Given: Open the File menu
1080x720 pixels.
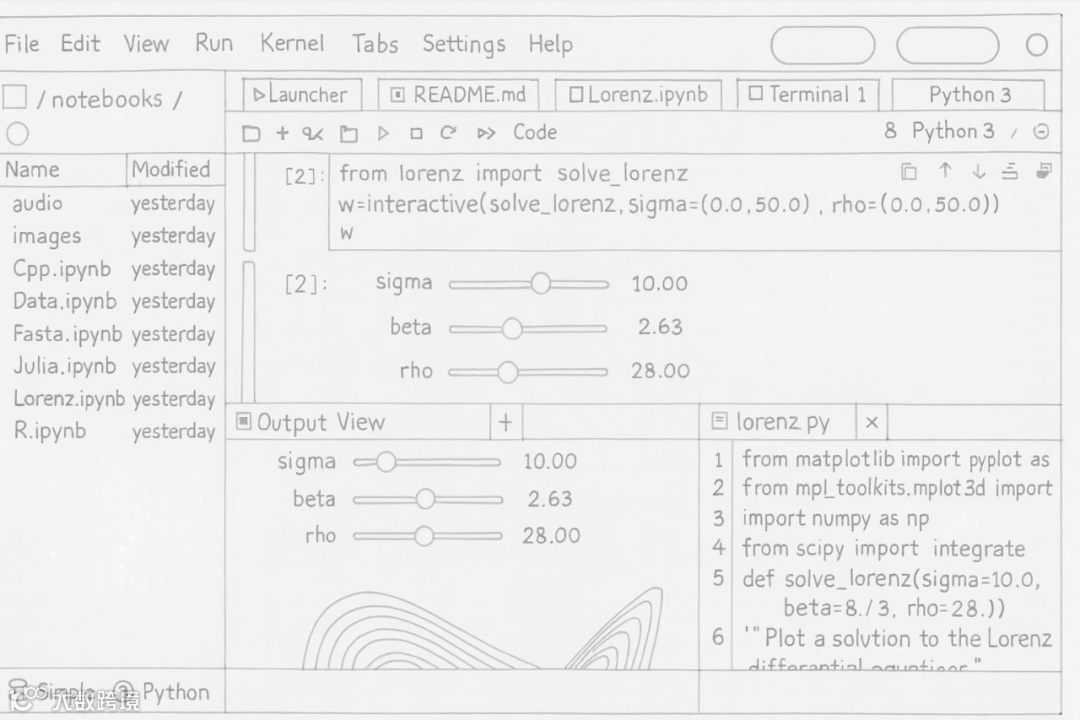Looking at the screenshot, I should tap(21, 44).
